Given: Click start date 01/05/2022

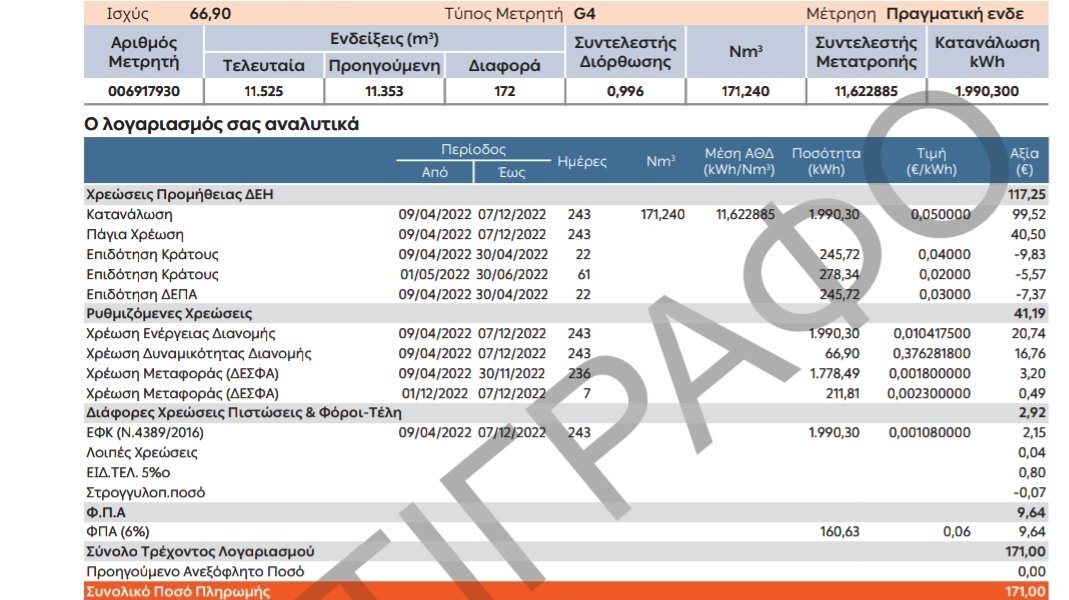Looking at the screenshot, I should click(435, 274).
